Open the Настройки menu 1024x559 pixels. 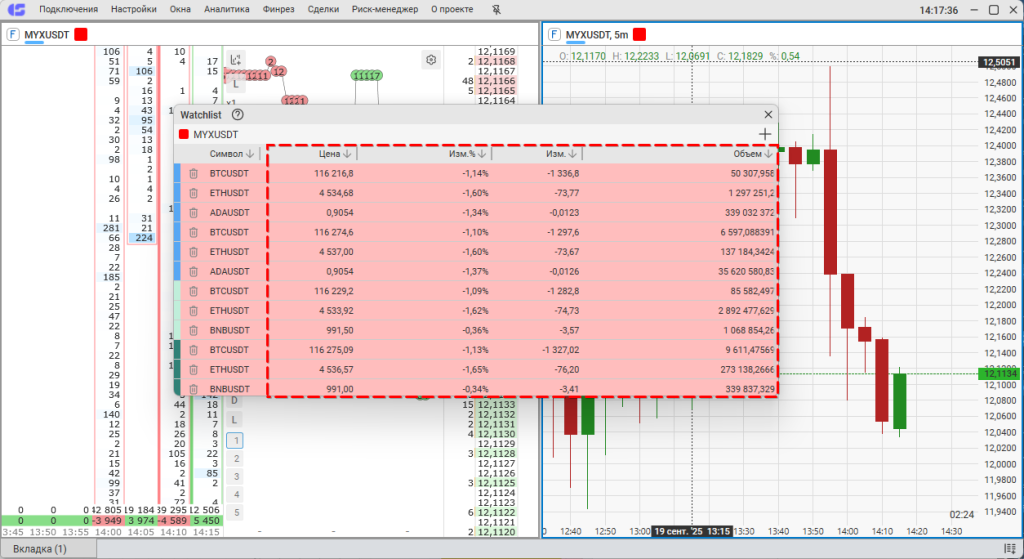(x=134, y=10)
